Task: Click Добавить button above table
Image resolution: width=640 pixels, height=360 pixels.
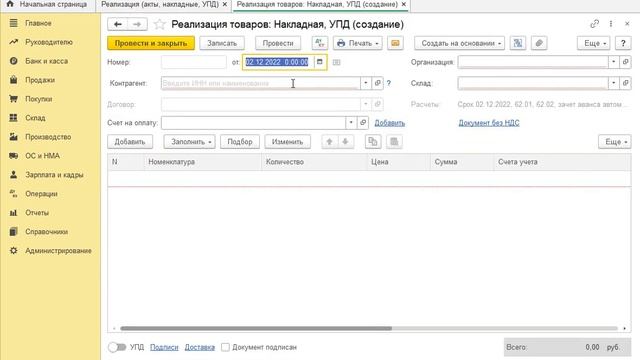Action: [130, 142]
